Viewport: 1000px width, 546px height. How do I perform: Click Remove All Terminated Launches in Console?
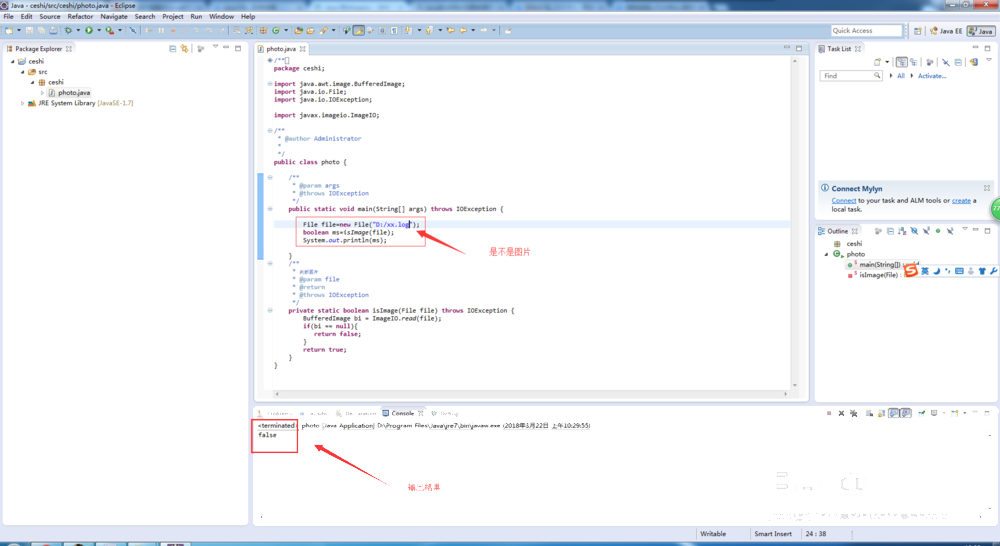pos(853,413)
